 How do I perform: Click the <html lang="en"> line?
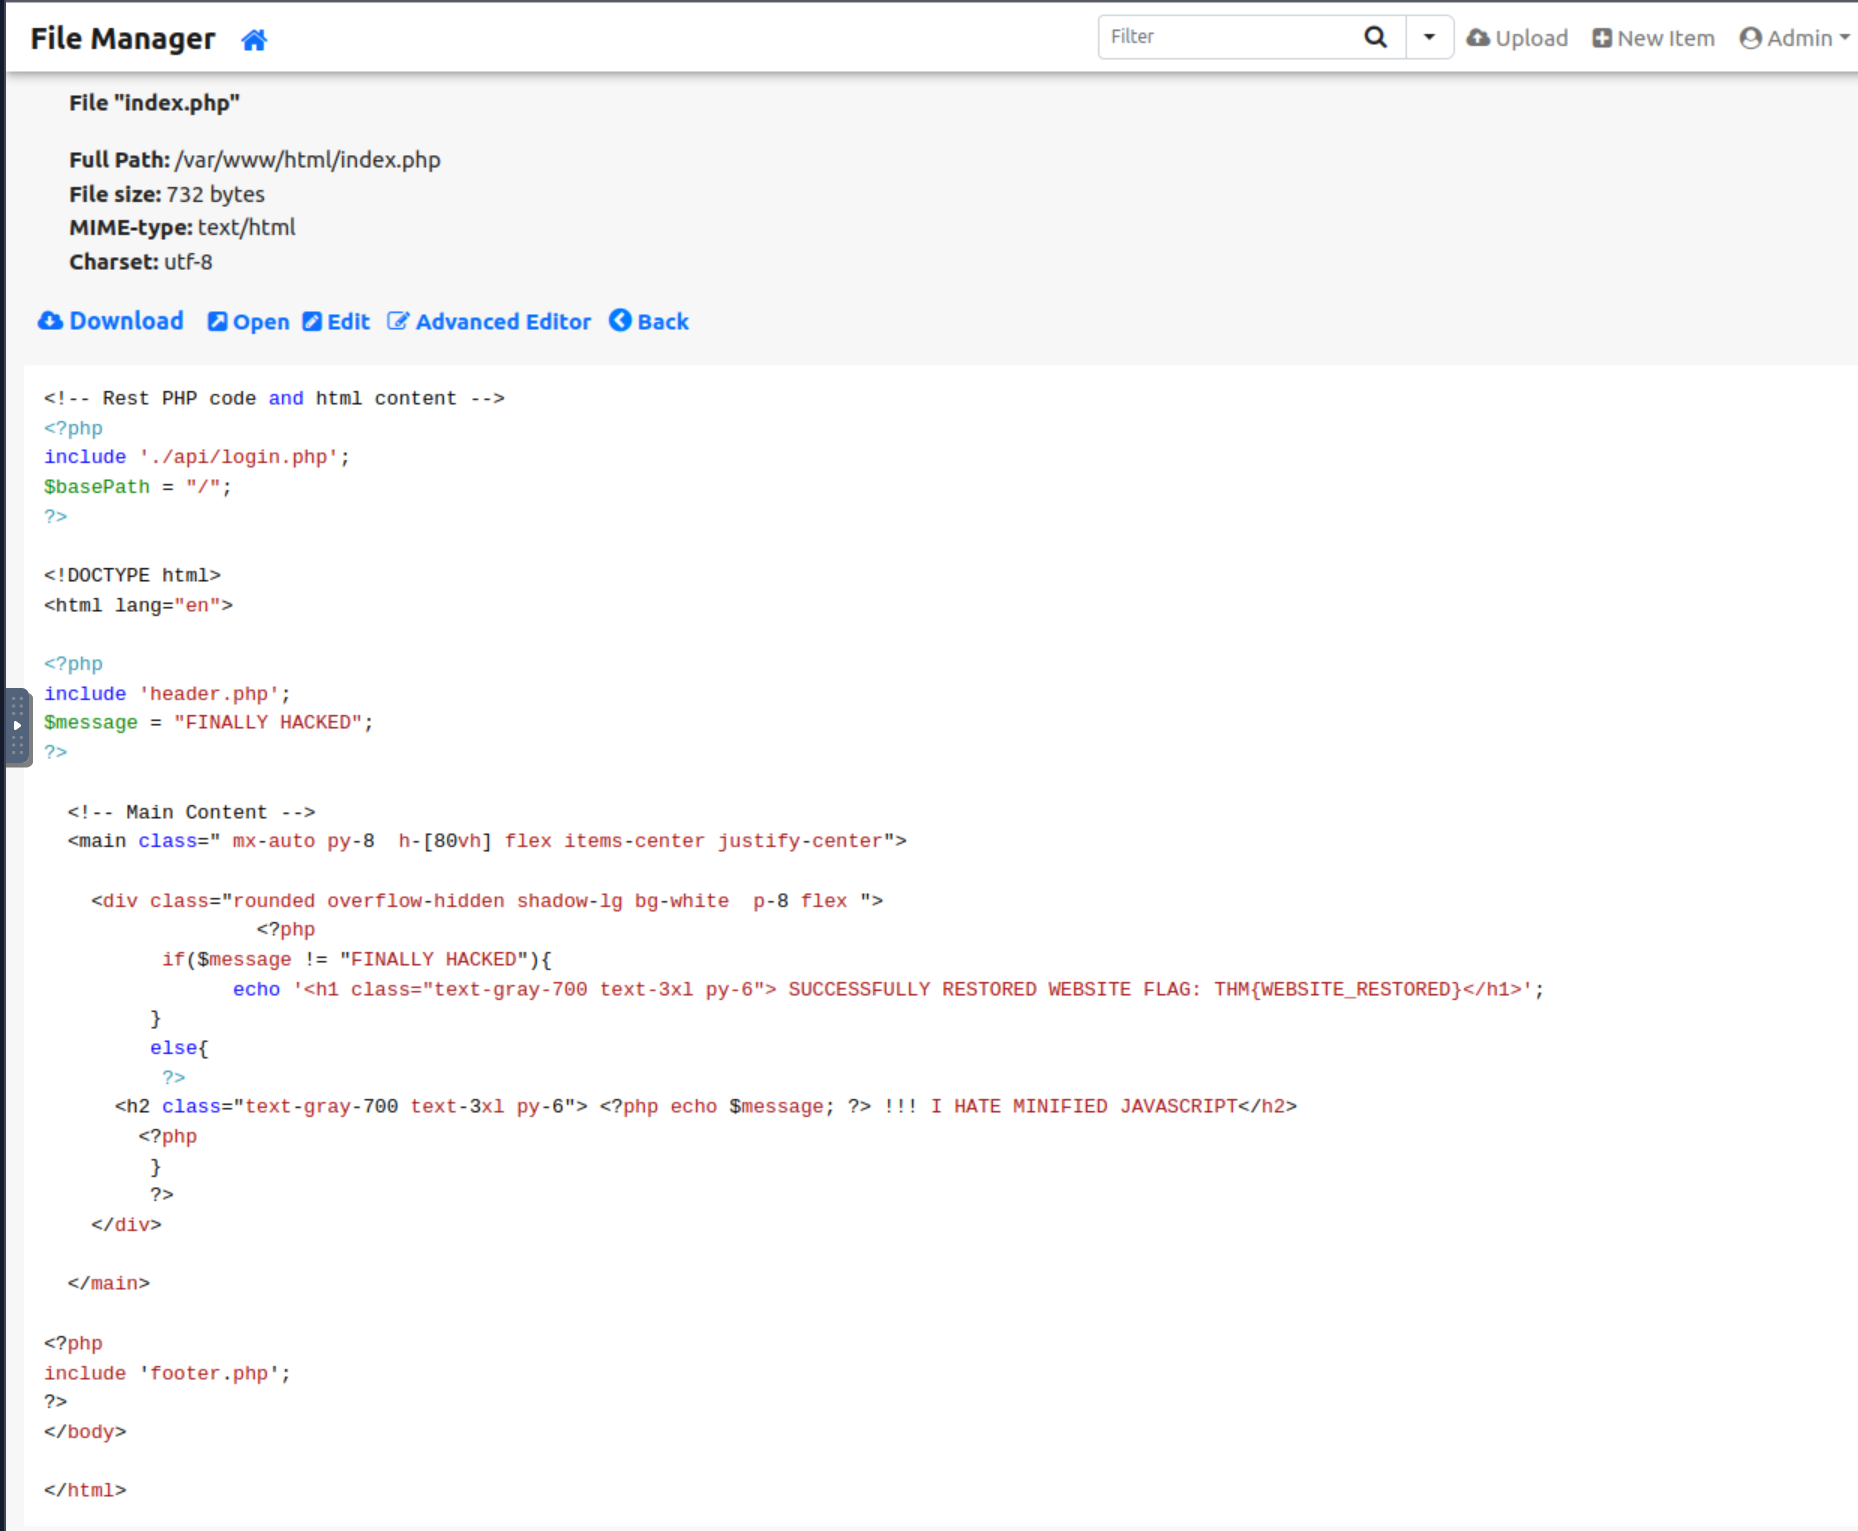point(138,605)
